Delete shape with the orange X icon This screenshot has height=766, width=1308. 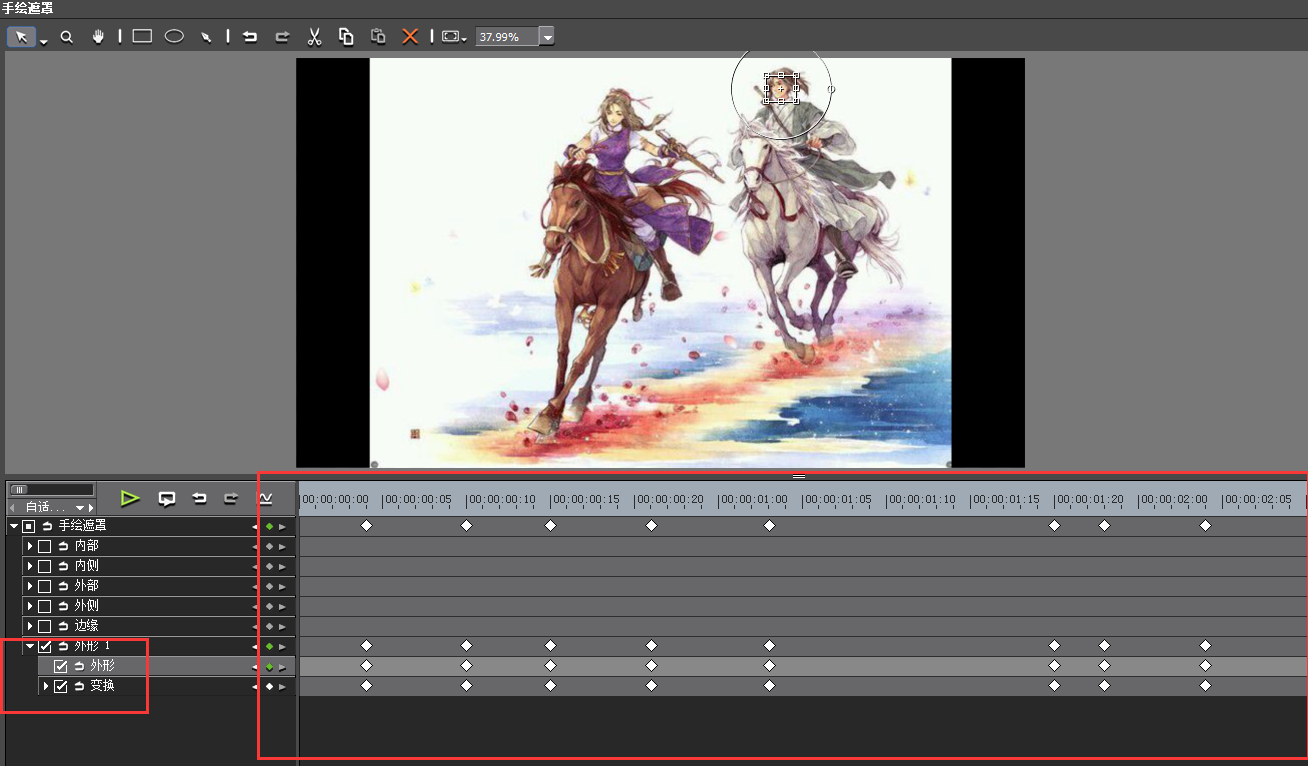click(x=410, y=37)
